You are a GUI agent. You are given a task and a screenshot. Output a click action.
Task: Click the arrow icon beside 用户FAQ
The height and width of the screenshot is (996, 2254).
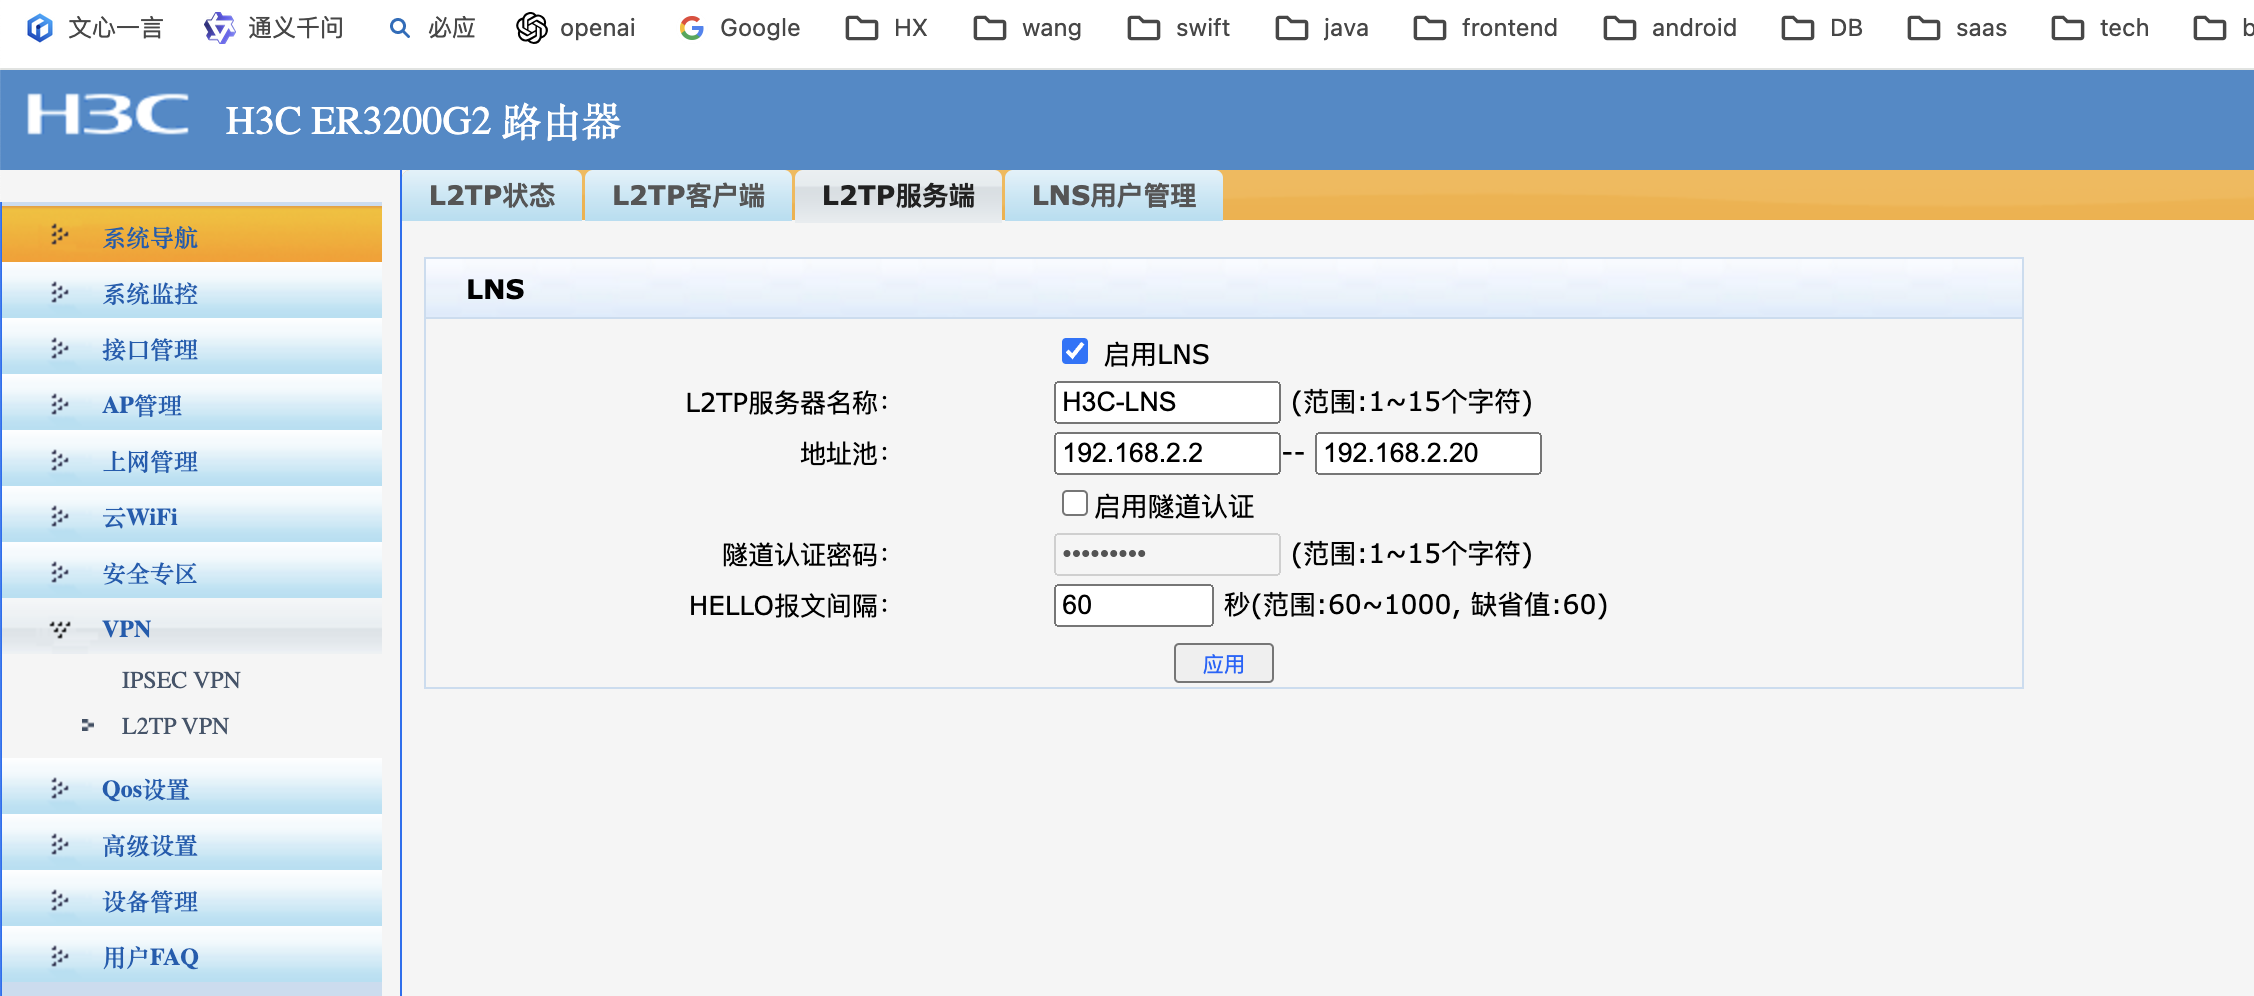click(x=60, y=956)
